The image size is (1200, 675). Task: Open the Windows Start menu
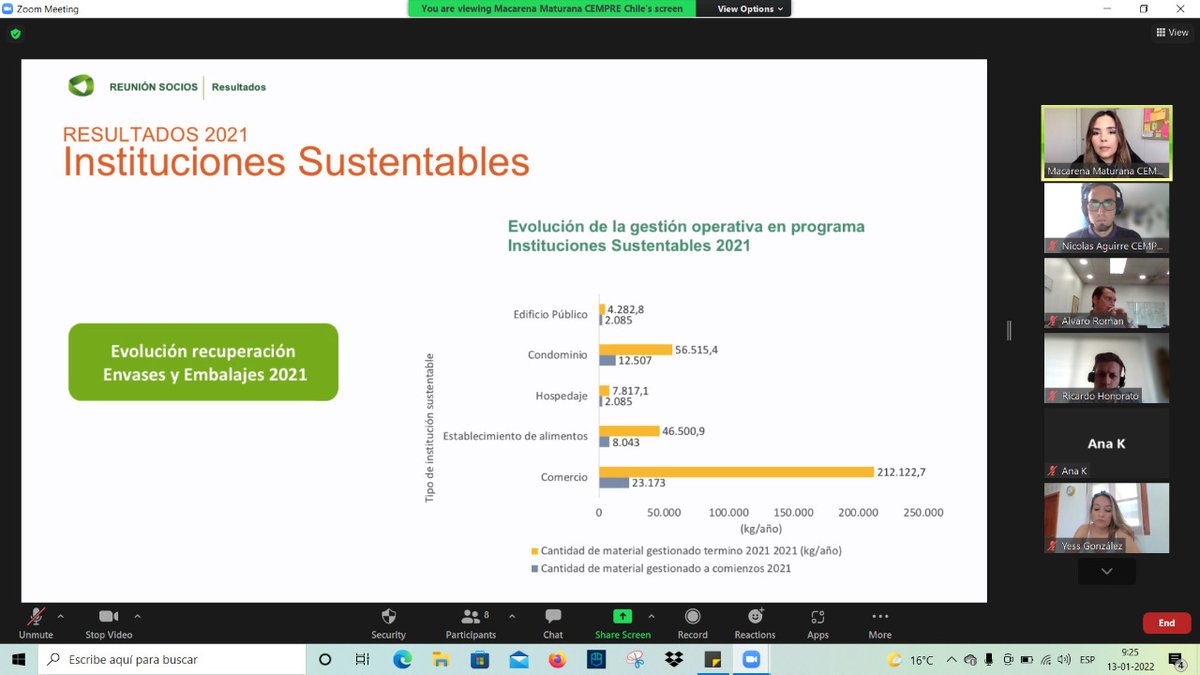[17, 659]
